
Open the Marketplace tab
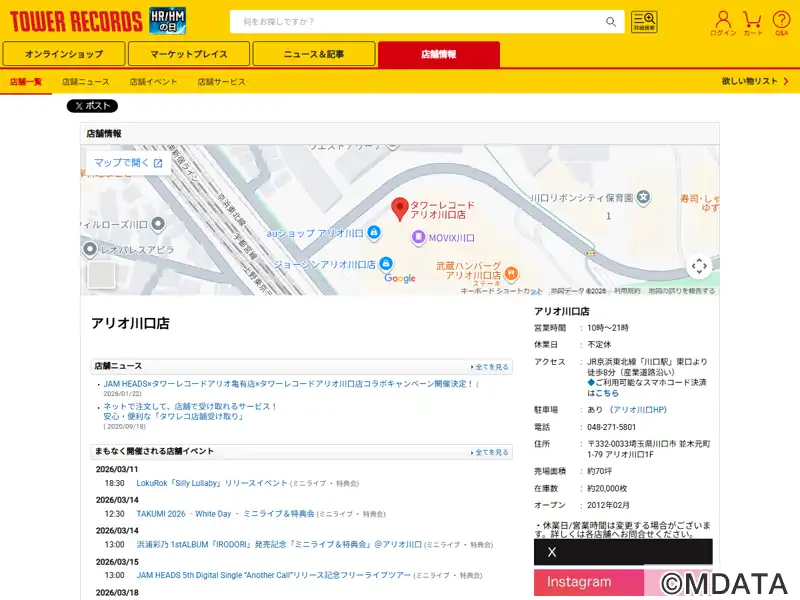point(189,54)
